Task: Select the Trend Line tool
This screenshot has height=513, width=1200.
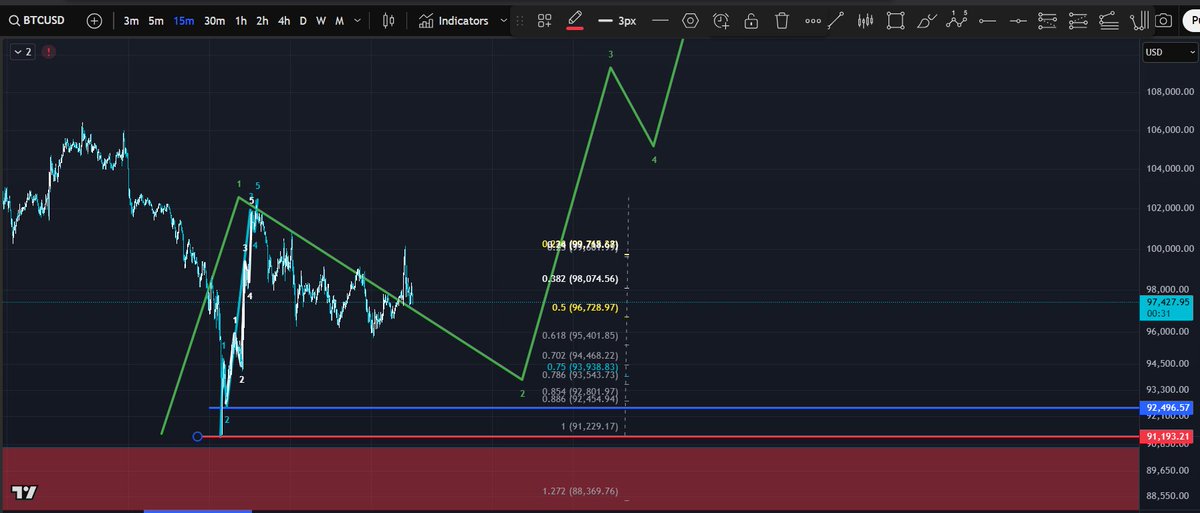Action: point(836,20)
